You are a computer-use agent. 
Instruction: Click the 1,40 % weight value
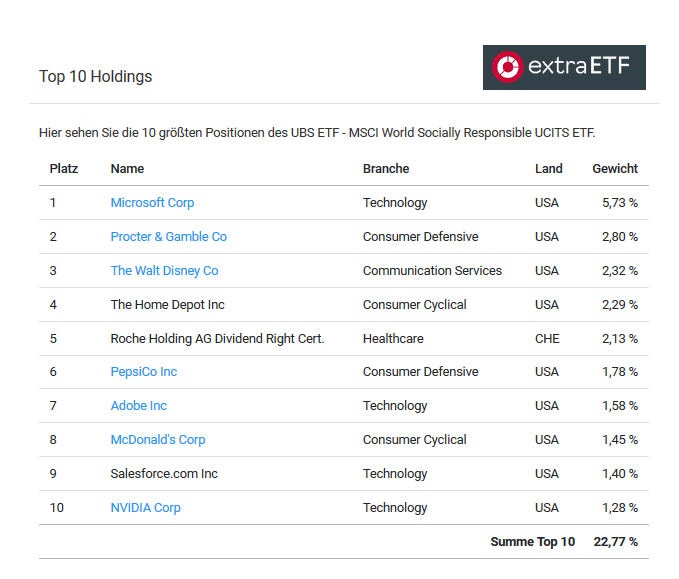click(x=620, y=474)
